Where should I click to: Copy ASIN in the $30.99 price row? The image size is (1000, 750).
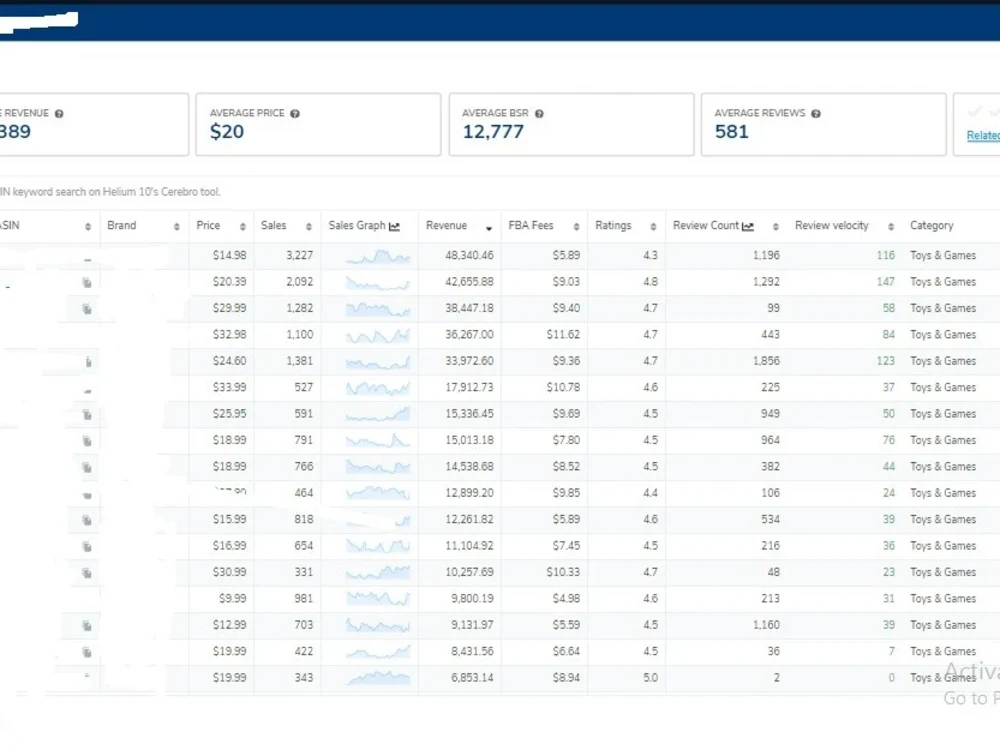(x=87, y=573)
